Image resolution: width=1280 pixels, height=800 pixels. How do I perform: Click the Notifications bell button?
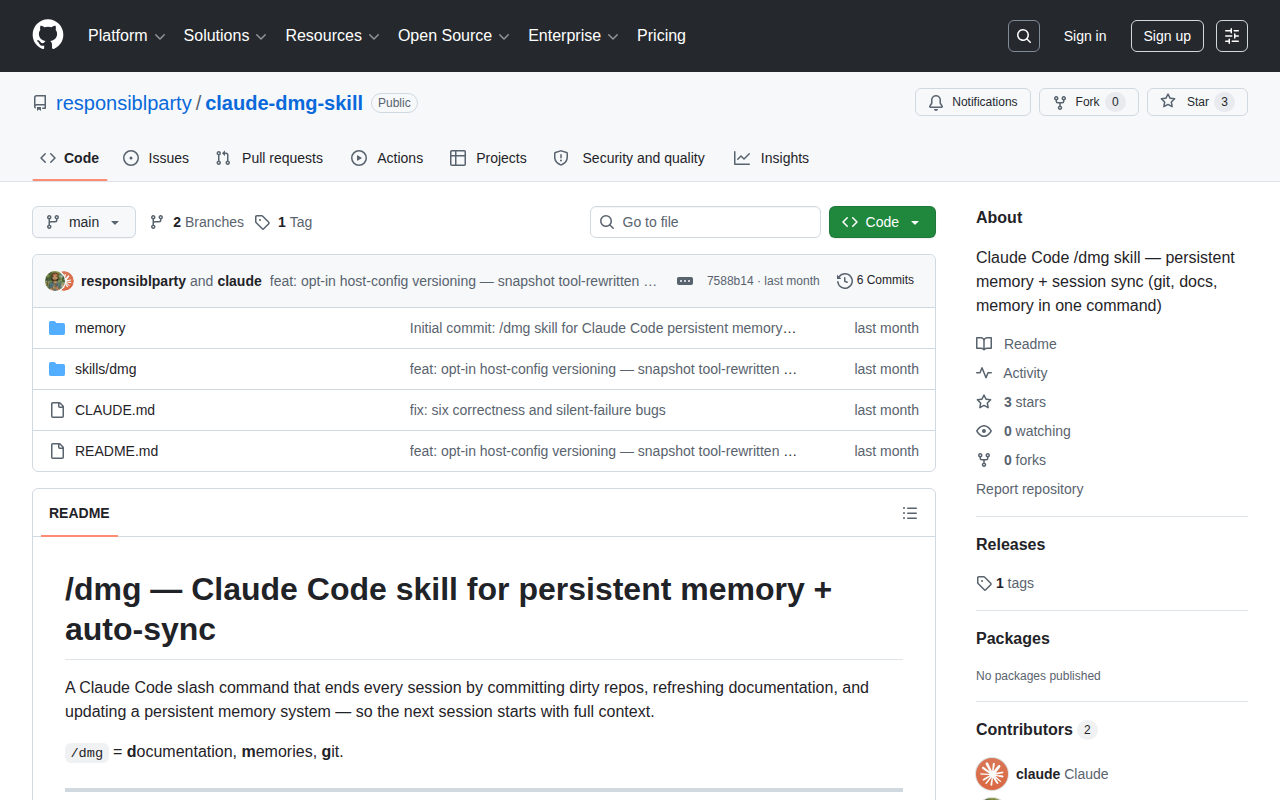973,102
